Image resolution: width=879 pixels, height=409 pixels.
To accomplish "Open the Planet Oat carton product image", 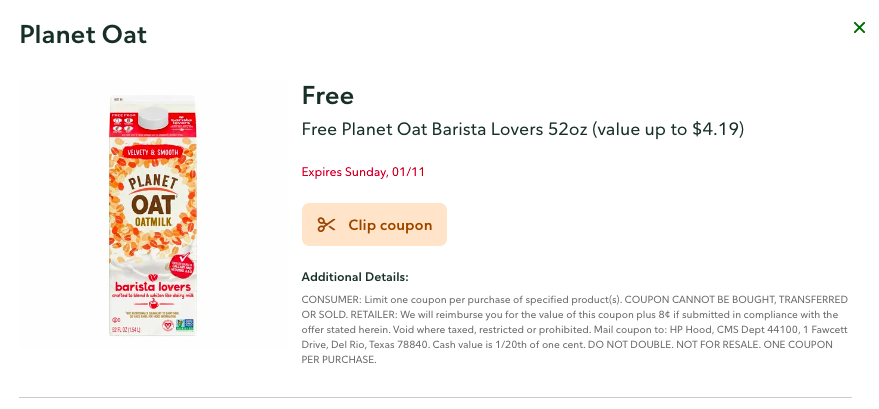I will [153, 215].
